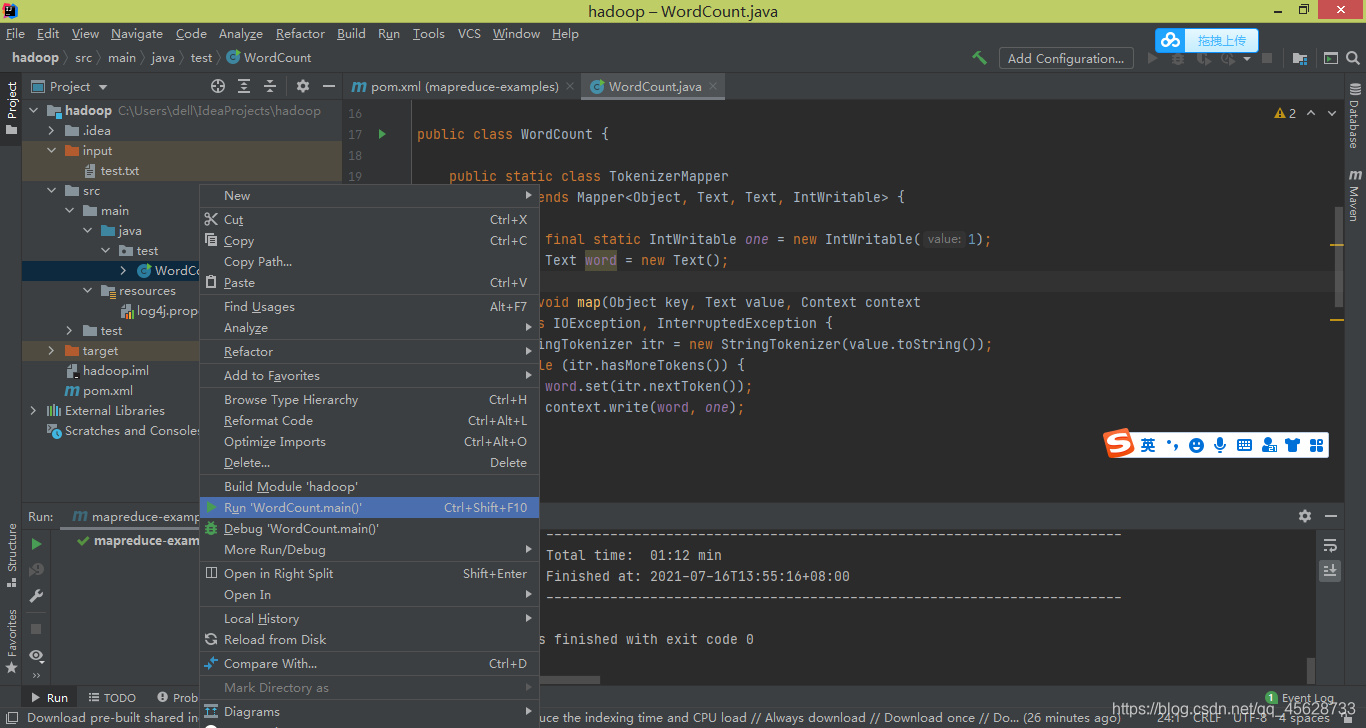Select Debug 'WordCount.main()' in context menu
The image size is (1366, 728).
tap(369, 529)
